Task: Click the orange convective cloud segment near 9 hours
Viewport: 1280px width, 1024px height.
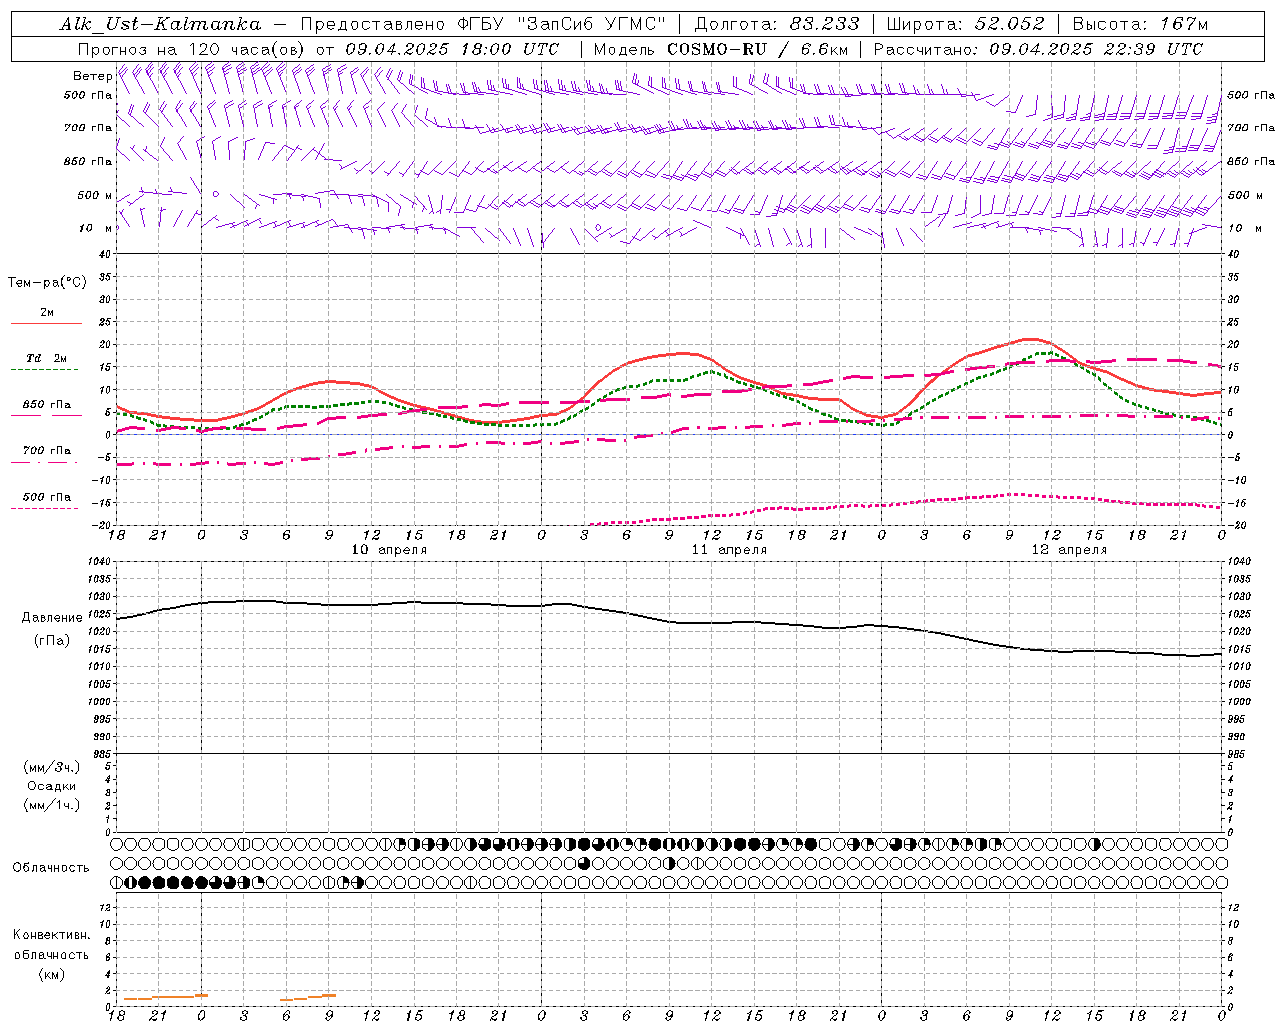Action: tap(308, 997)
